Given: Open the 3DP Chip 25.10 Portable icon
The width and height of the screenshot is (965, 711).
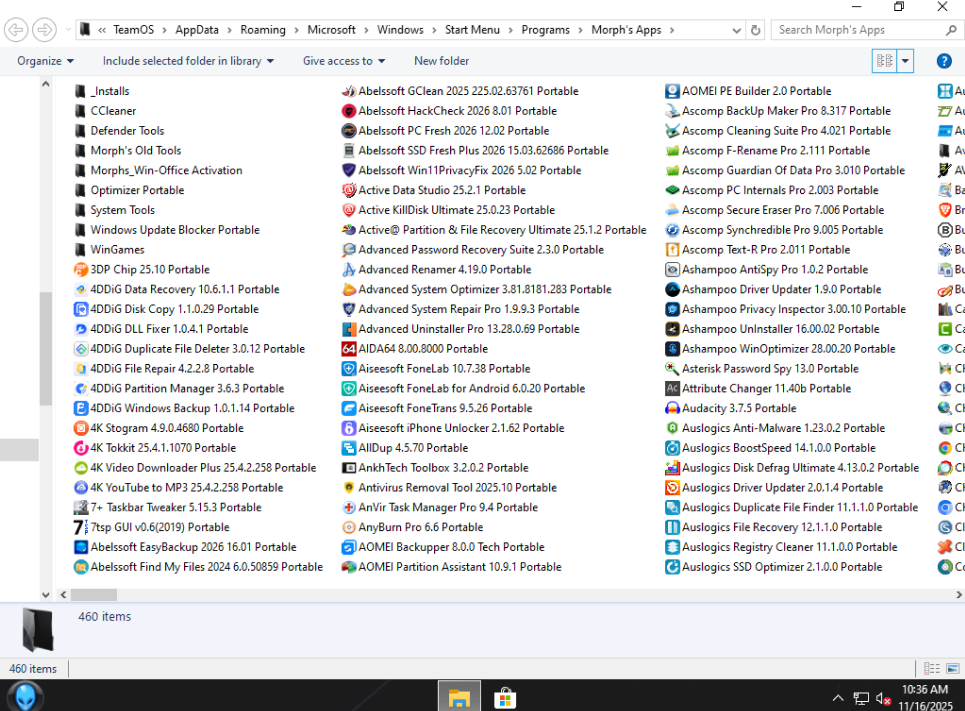Looking at the screenshot, I should tap(81, 270).
